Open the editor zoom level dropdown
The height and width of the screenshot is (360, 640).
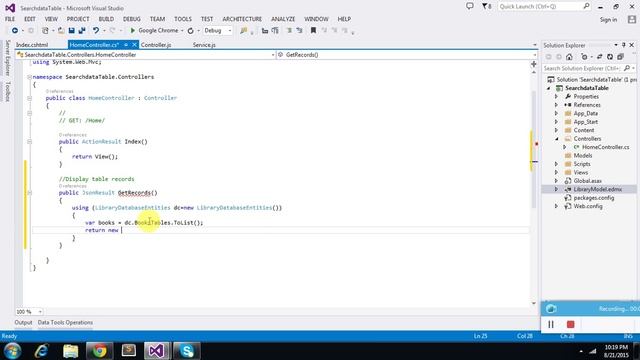[40, 312]
